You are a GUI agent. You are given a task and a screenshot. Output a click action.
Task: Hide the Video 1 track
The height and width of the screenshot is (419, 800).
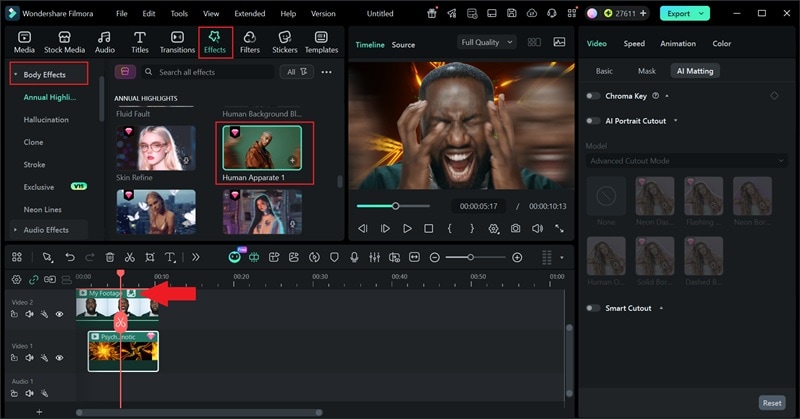59,358
